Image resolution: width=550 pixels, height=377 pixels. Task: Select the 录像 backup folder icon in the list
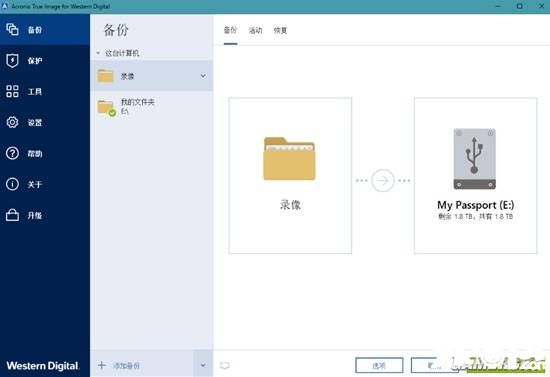(106, 76)
